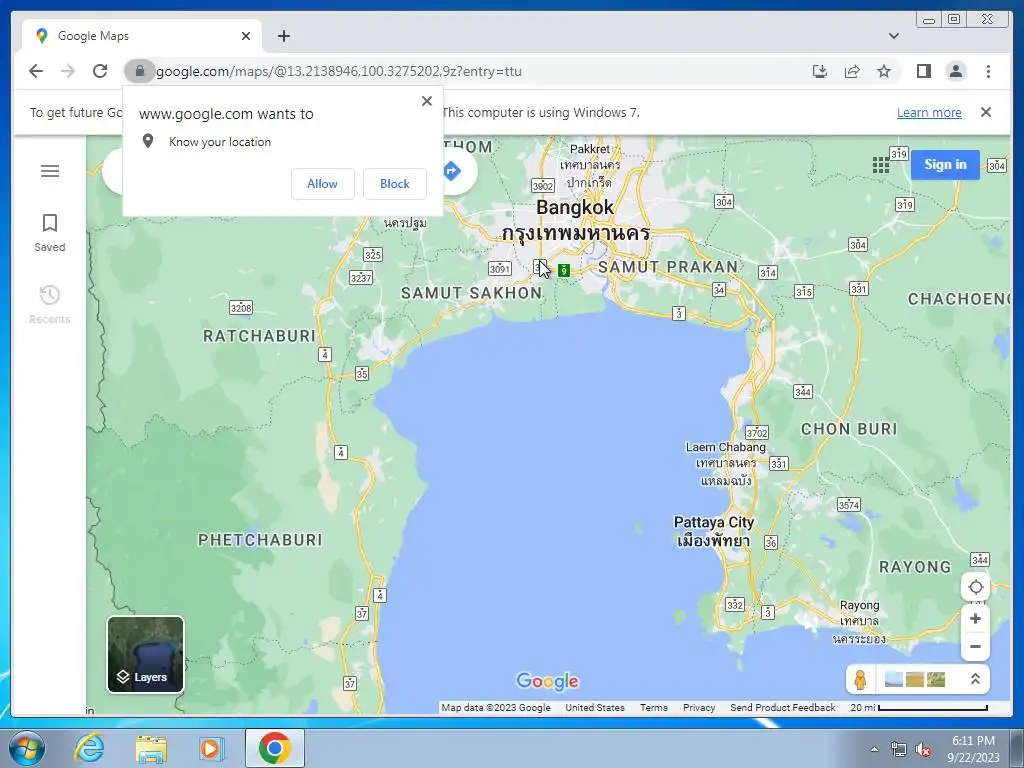Open Windows Media Player from taskbar
1024x768 pixels.
click(211, 748)
